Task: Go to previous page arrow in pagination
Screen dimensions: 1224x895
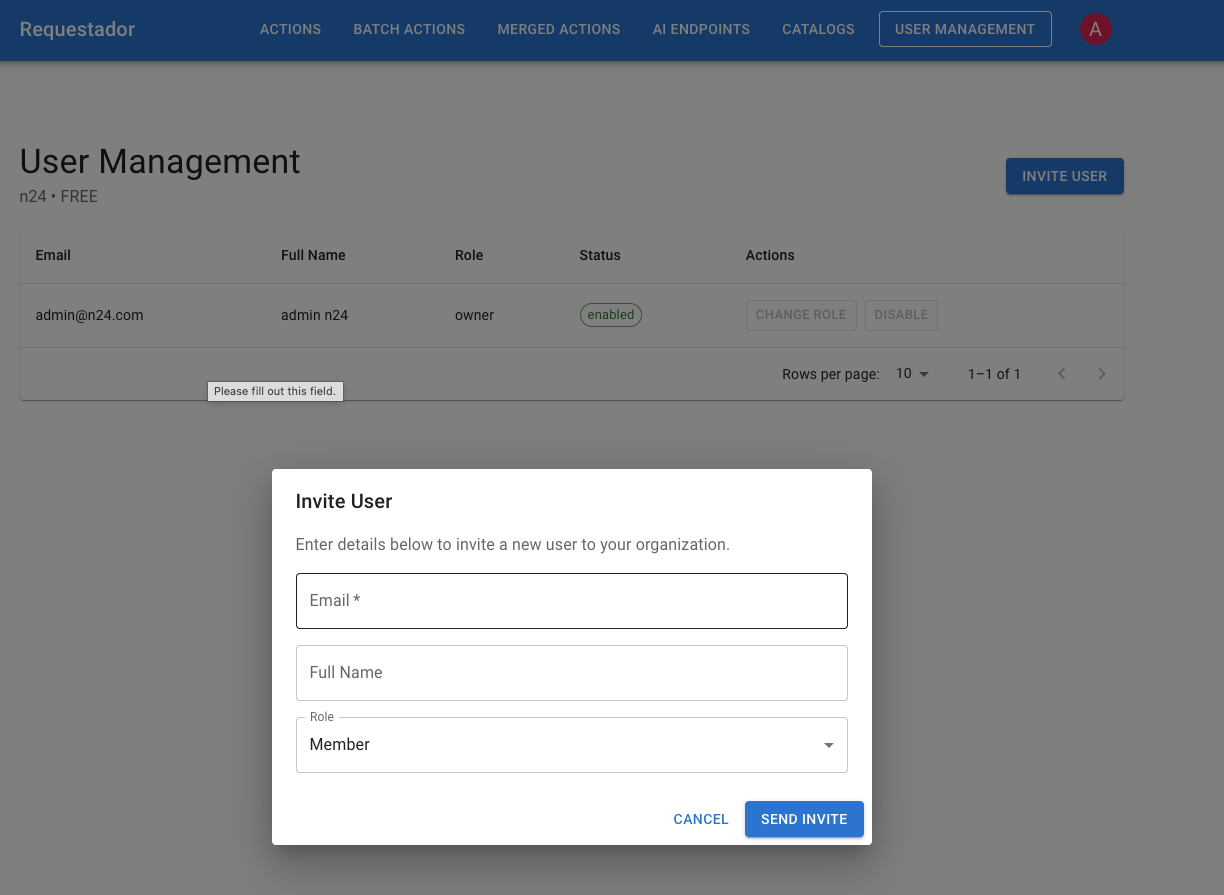Action: [x=1062, y=374]
